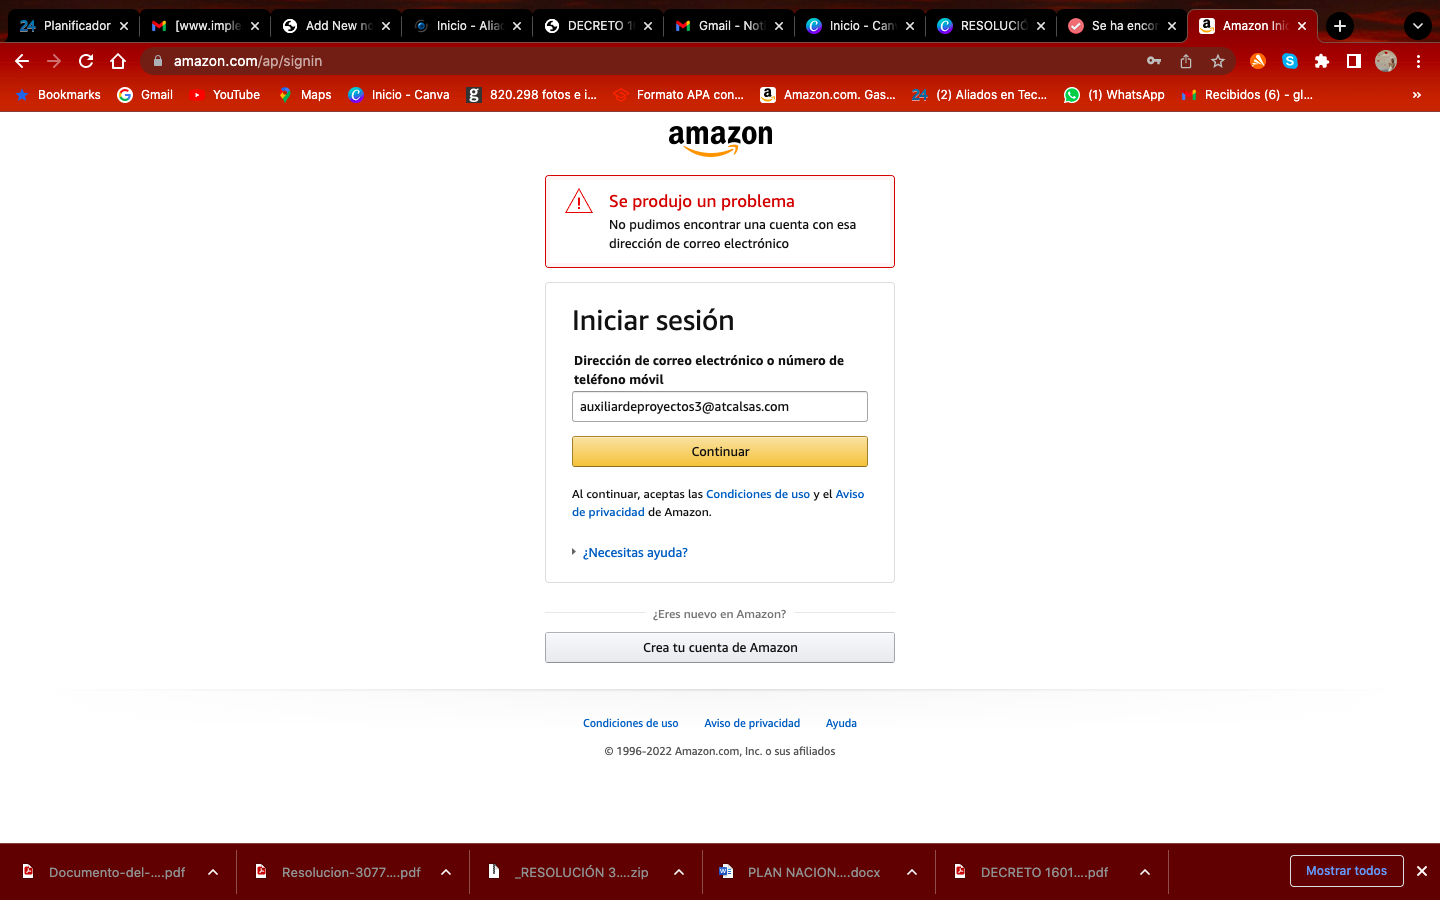Viewport: 1440px width, 900px height.
Task: Go to the browser home page icon
Action: 118,61
